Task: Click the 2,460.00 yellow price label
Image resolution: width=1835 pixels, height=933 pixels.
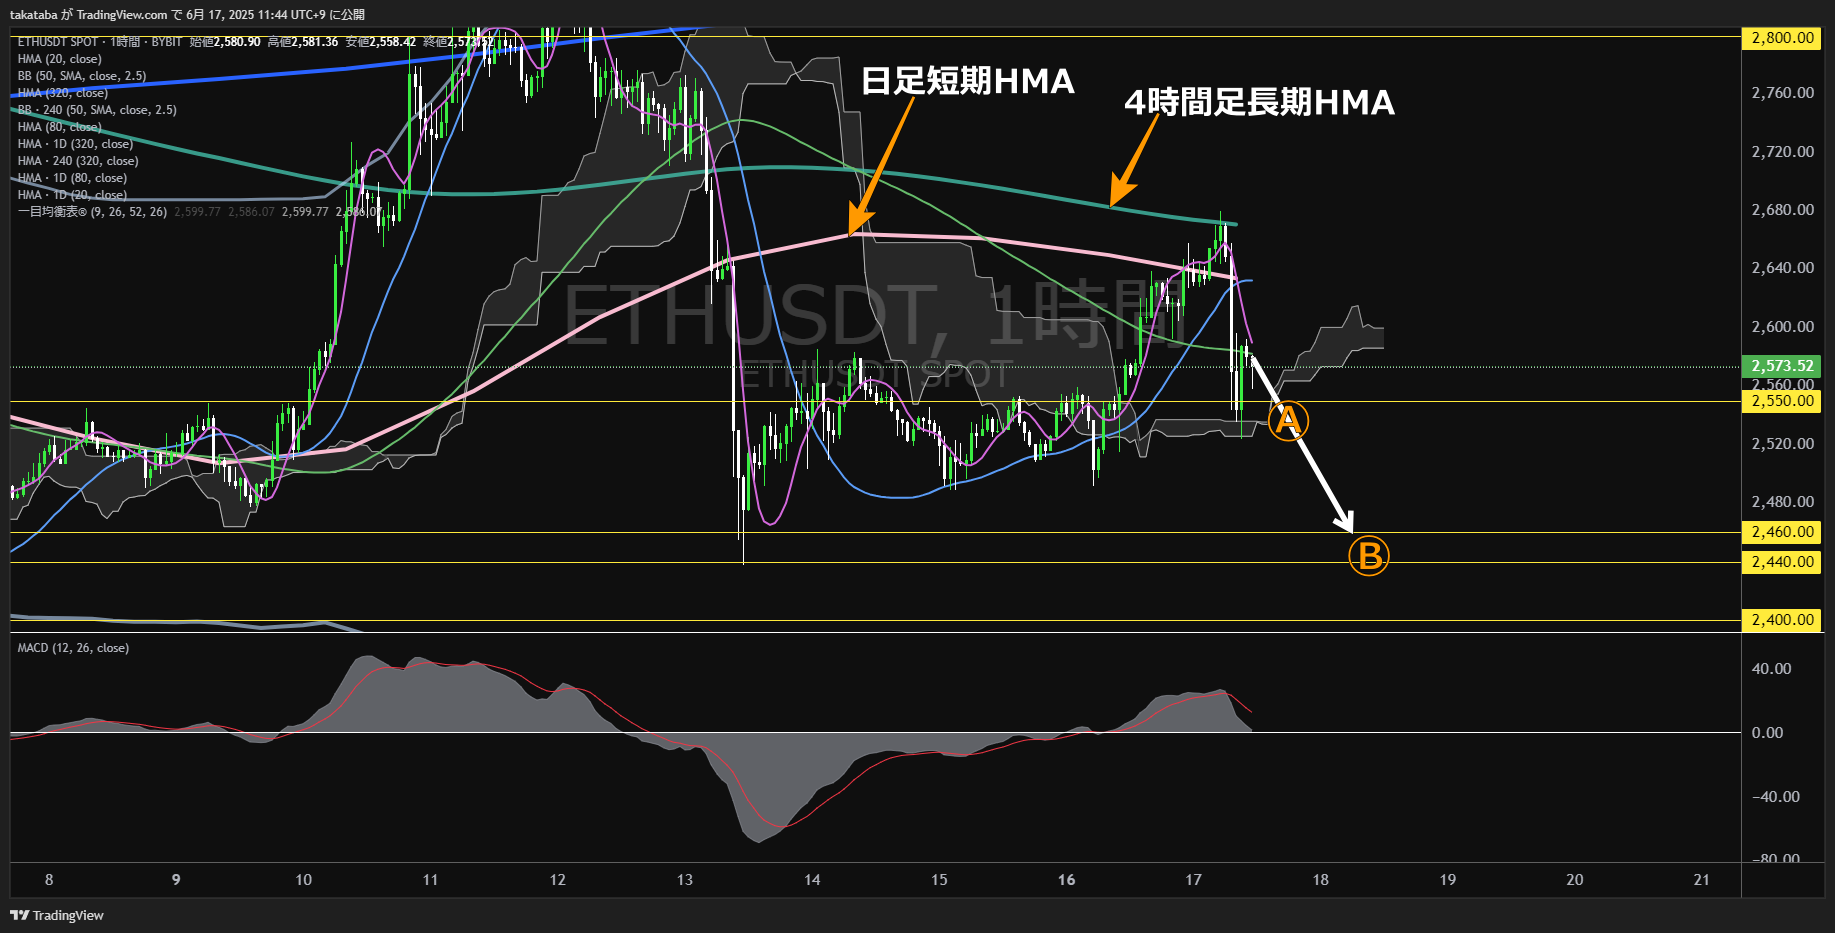Action: (x=1782, y=532)
